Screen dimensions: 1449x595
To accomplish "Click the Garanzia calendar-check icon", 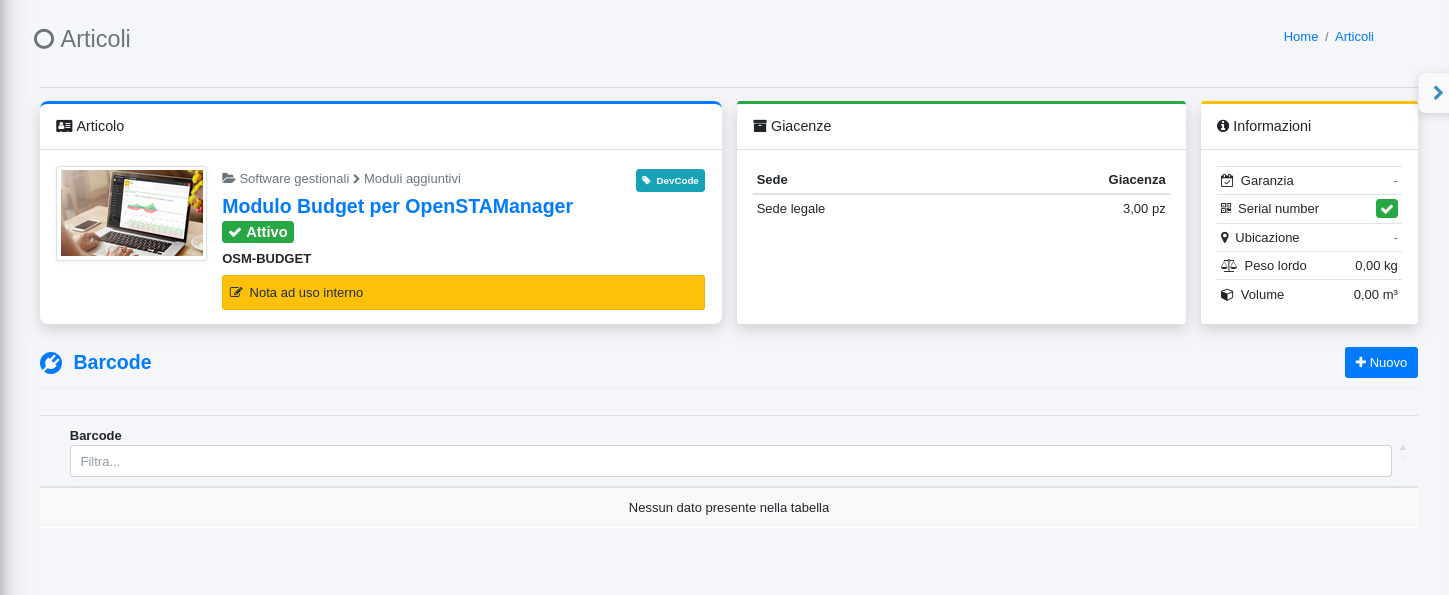I will [x=1227, y=180].
